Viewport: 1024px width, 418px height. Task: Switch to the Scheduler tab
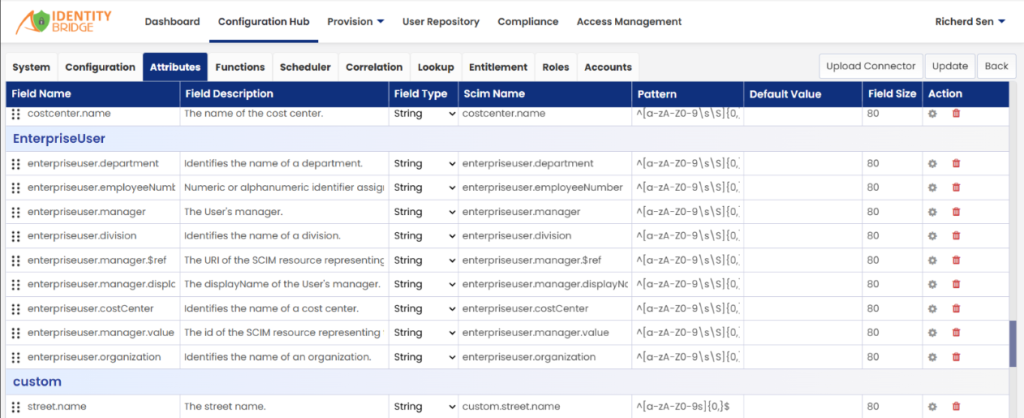point(305,67)
